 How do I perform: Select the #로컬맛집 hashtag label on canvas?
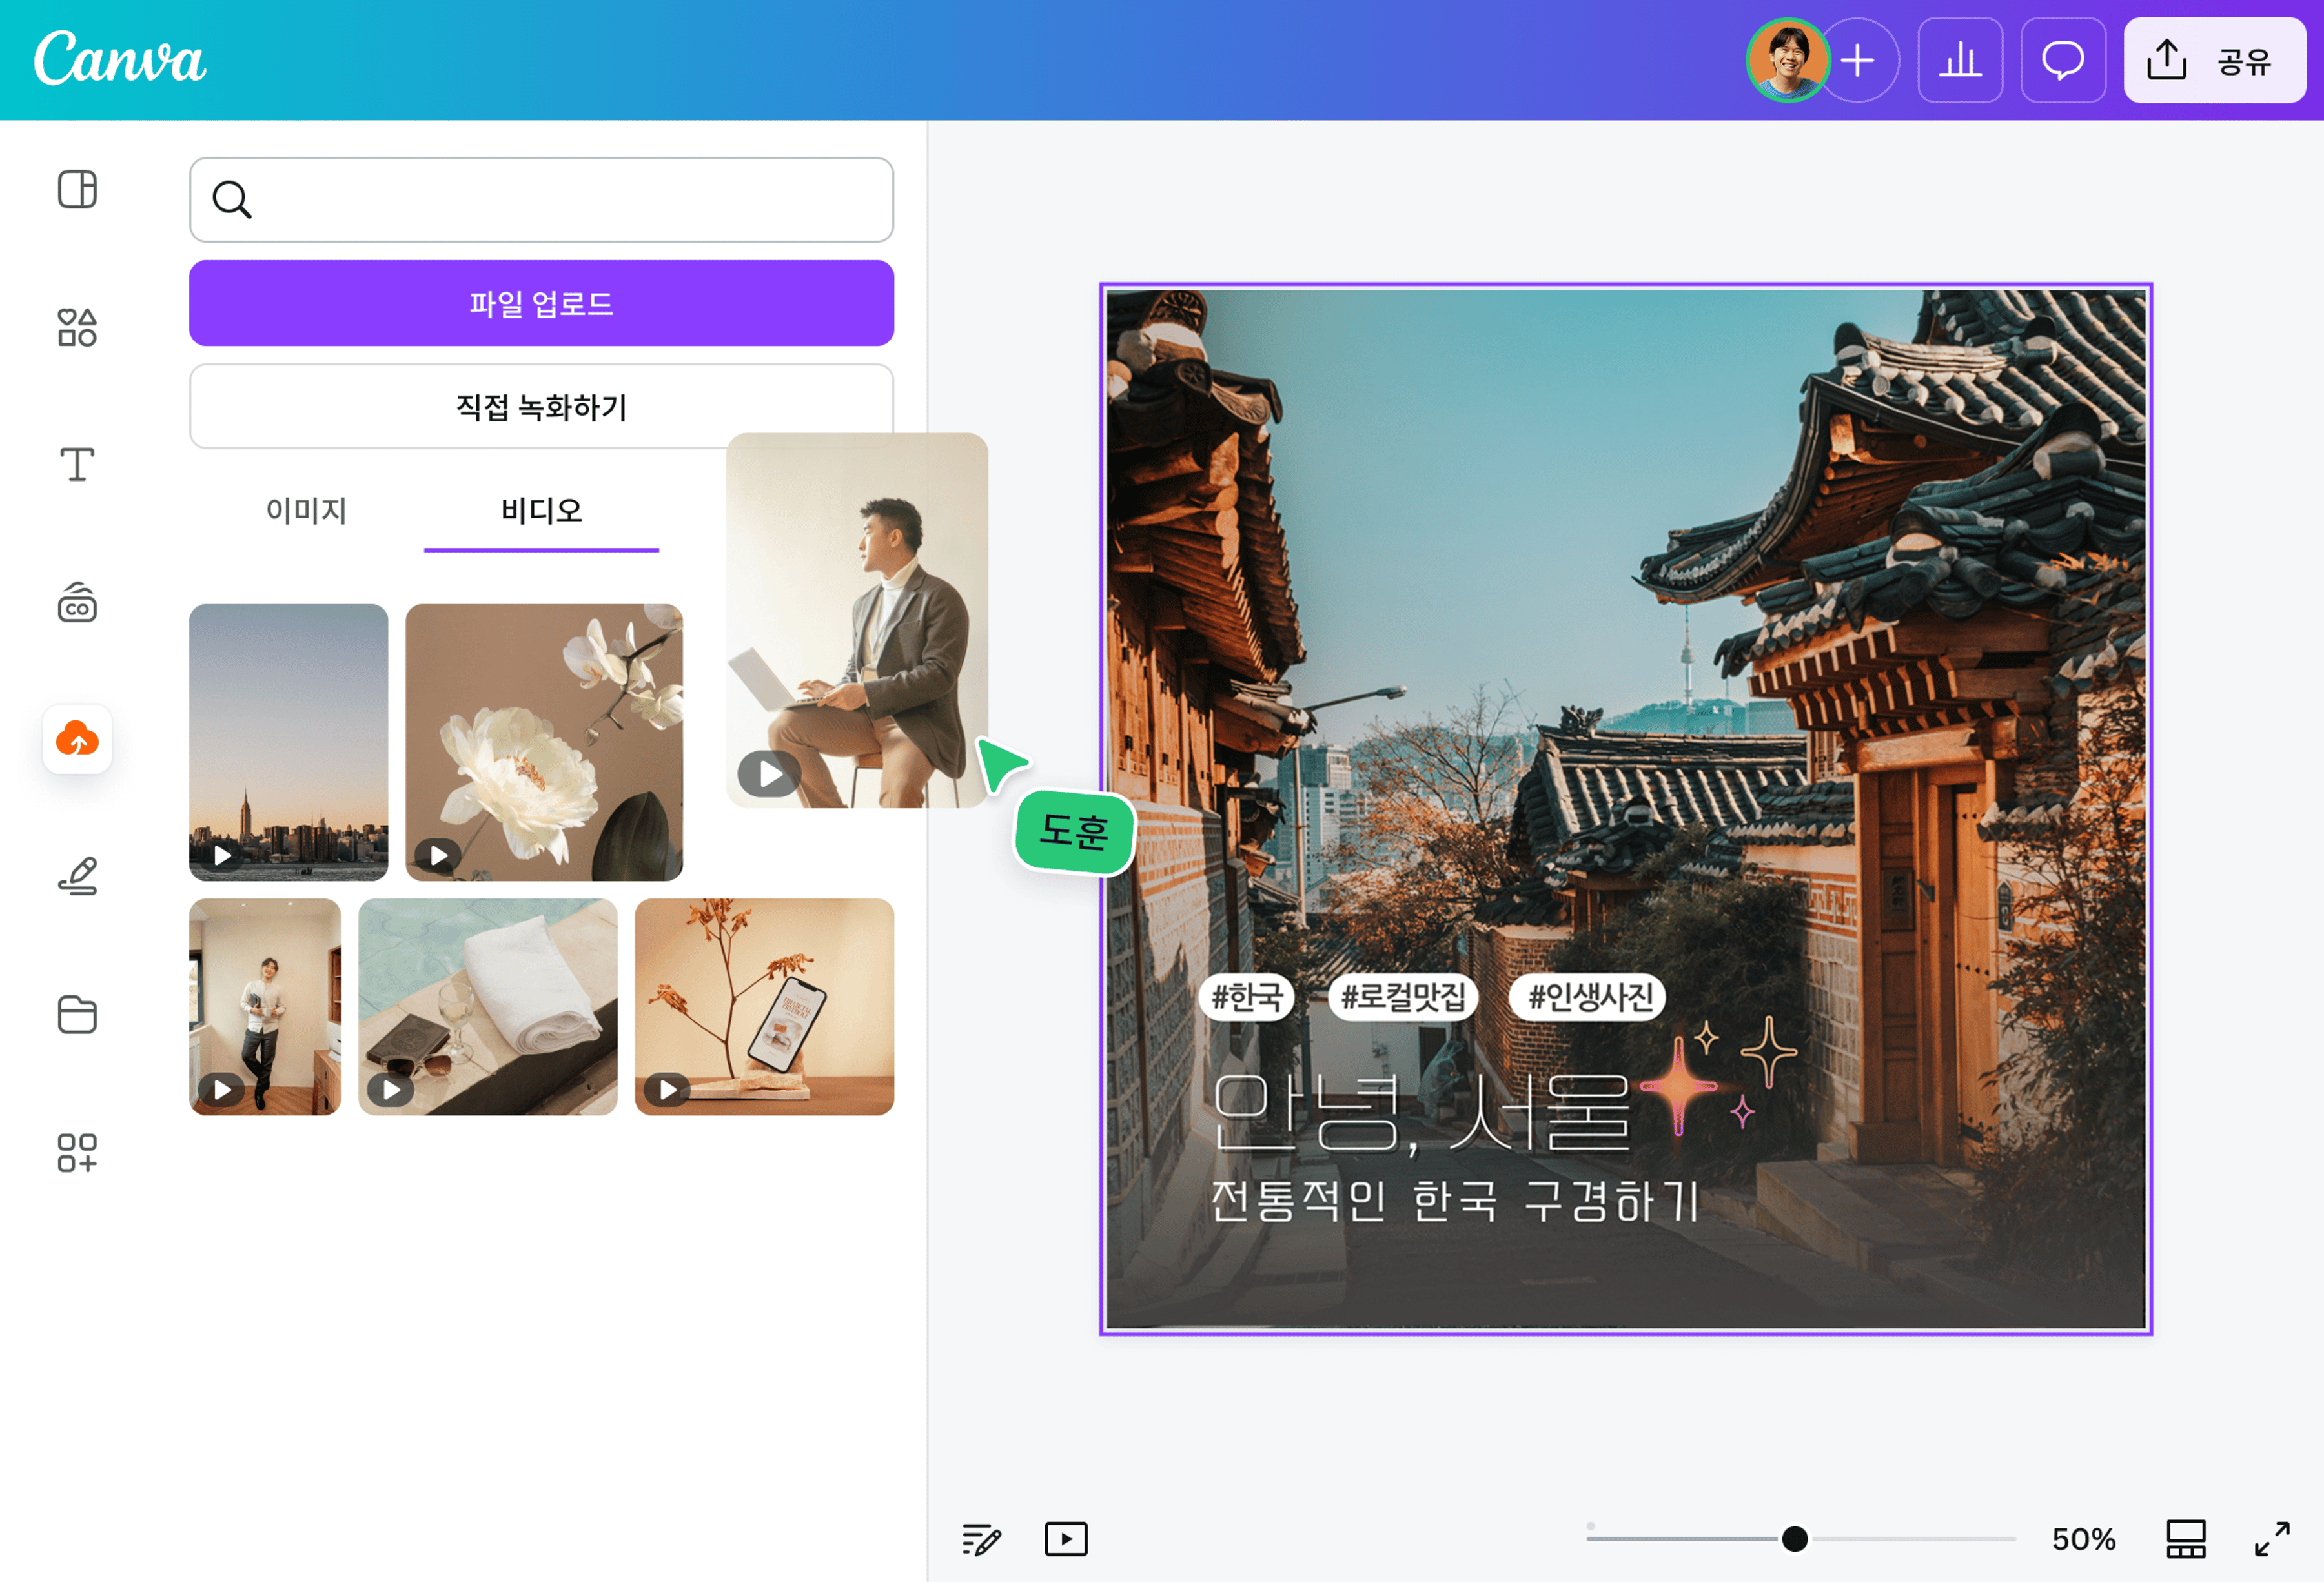click(x=1403, y=997)
